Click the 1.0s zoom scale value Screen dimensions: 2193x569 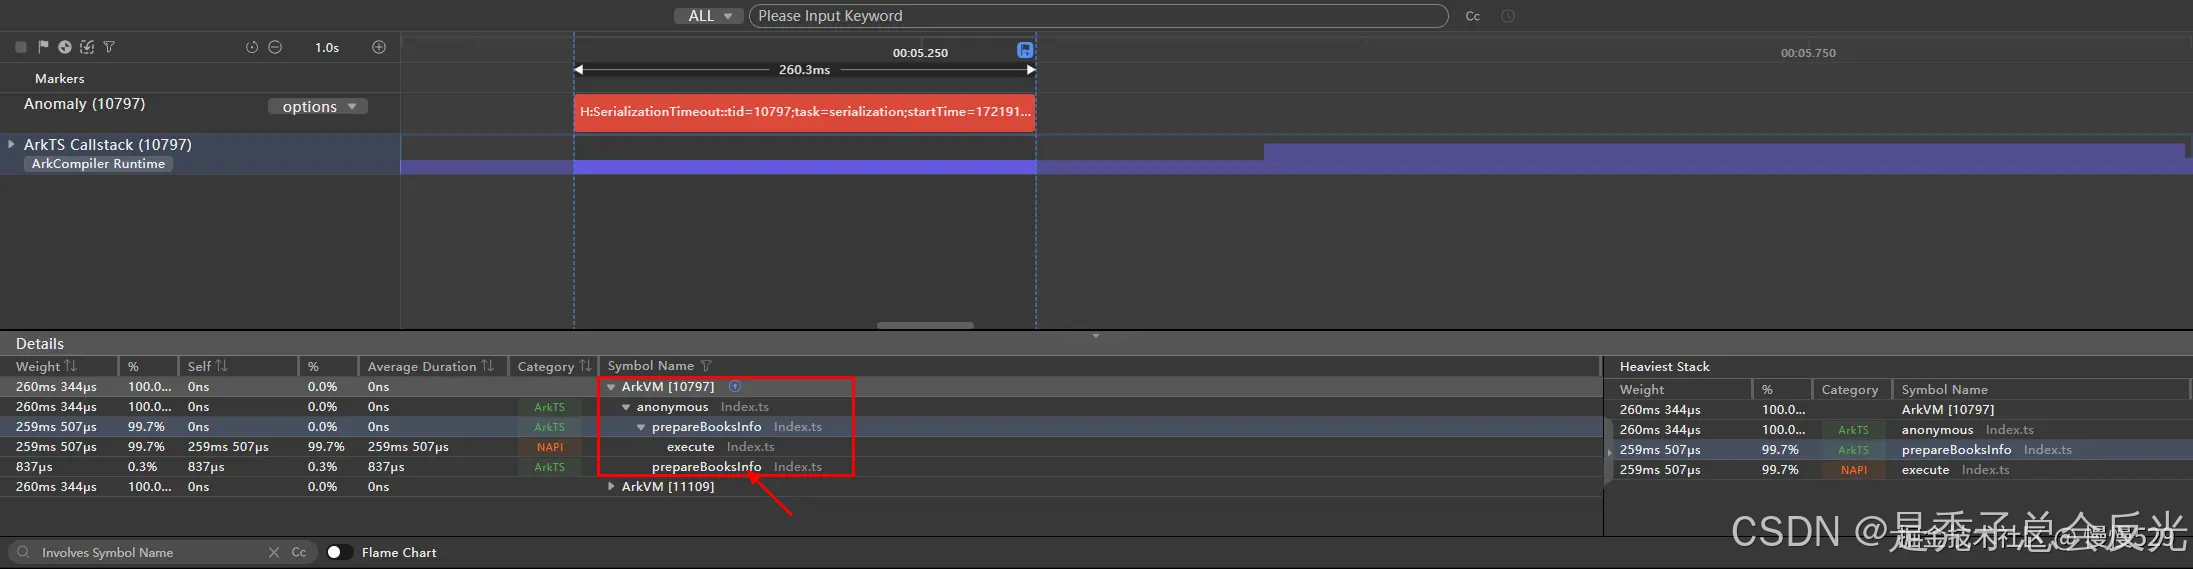[327, 47]
